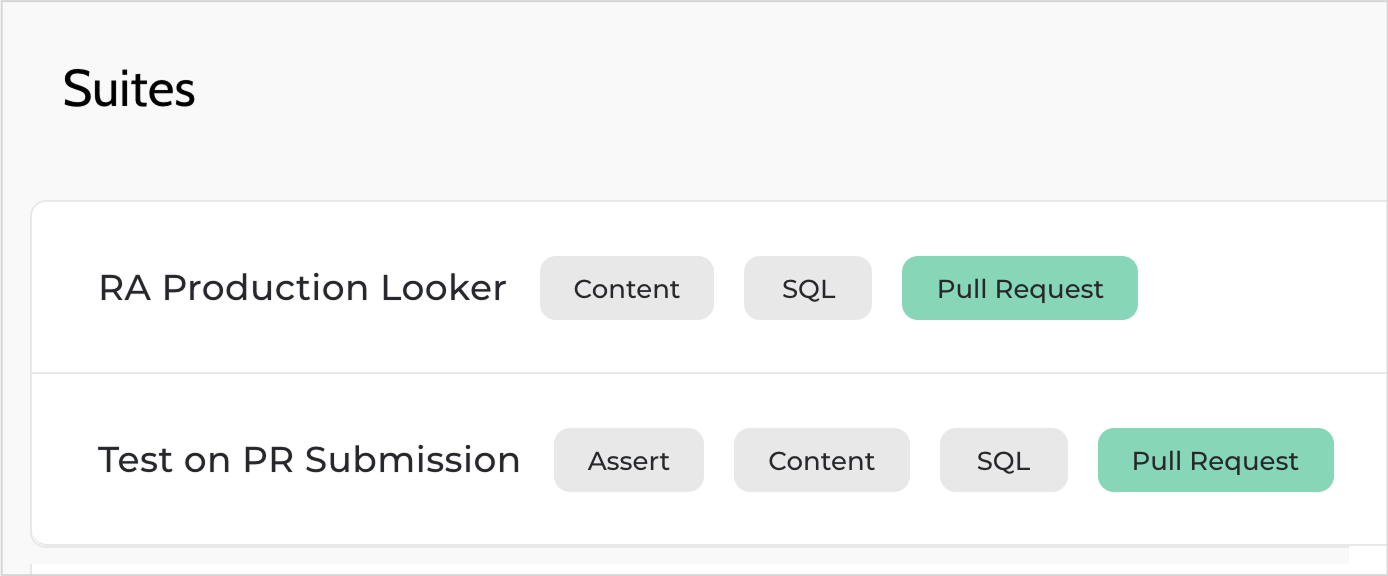Click RA Production Looker's green Pull Request badge
The height and width of the screenshot is (576, 1388).
point(1020,289)
